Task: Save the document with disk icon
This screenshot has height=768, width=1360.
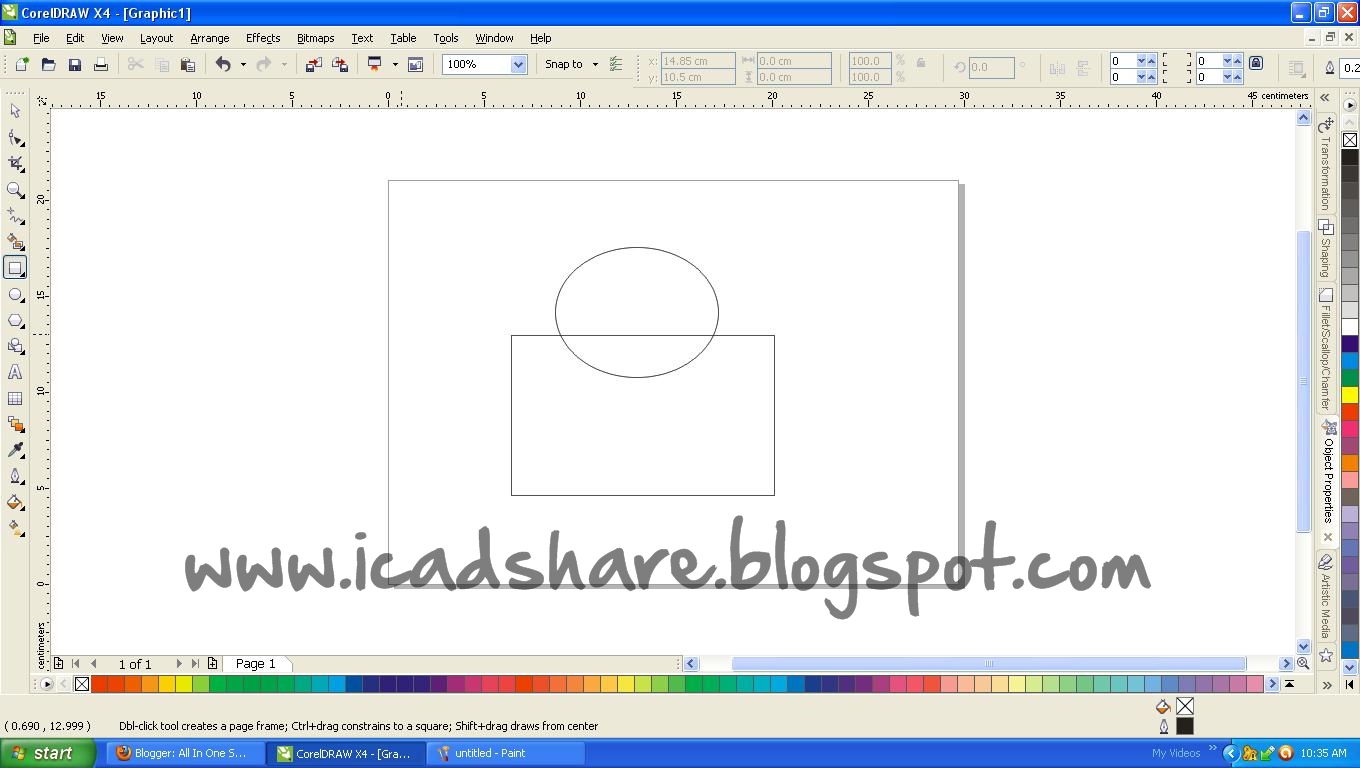Action: coord(74,64)
